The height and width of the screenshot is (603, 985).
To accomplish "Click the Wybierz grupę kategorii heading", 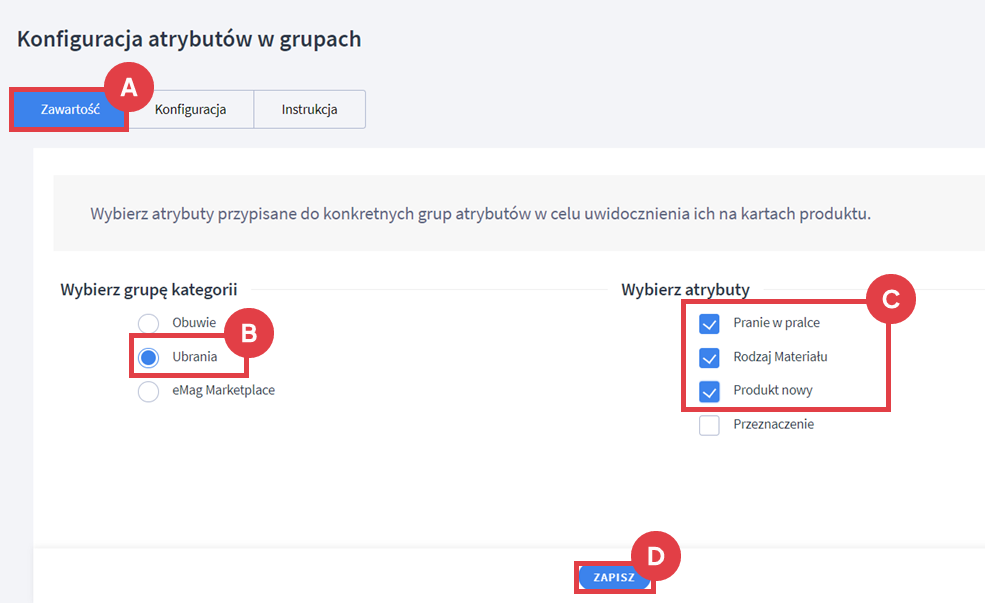I will pyautogui.click(x=149, y=290).
